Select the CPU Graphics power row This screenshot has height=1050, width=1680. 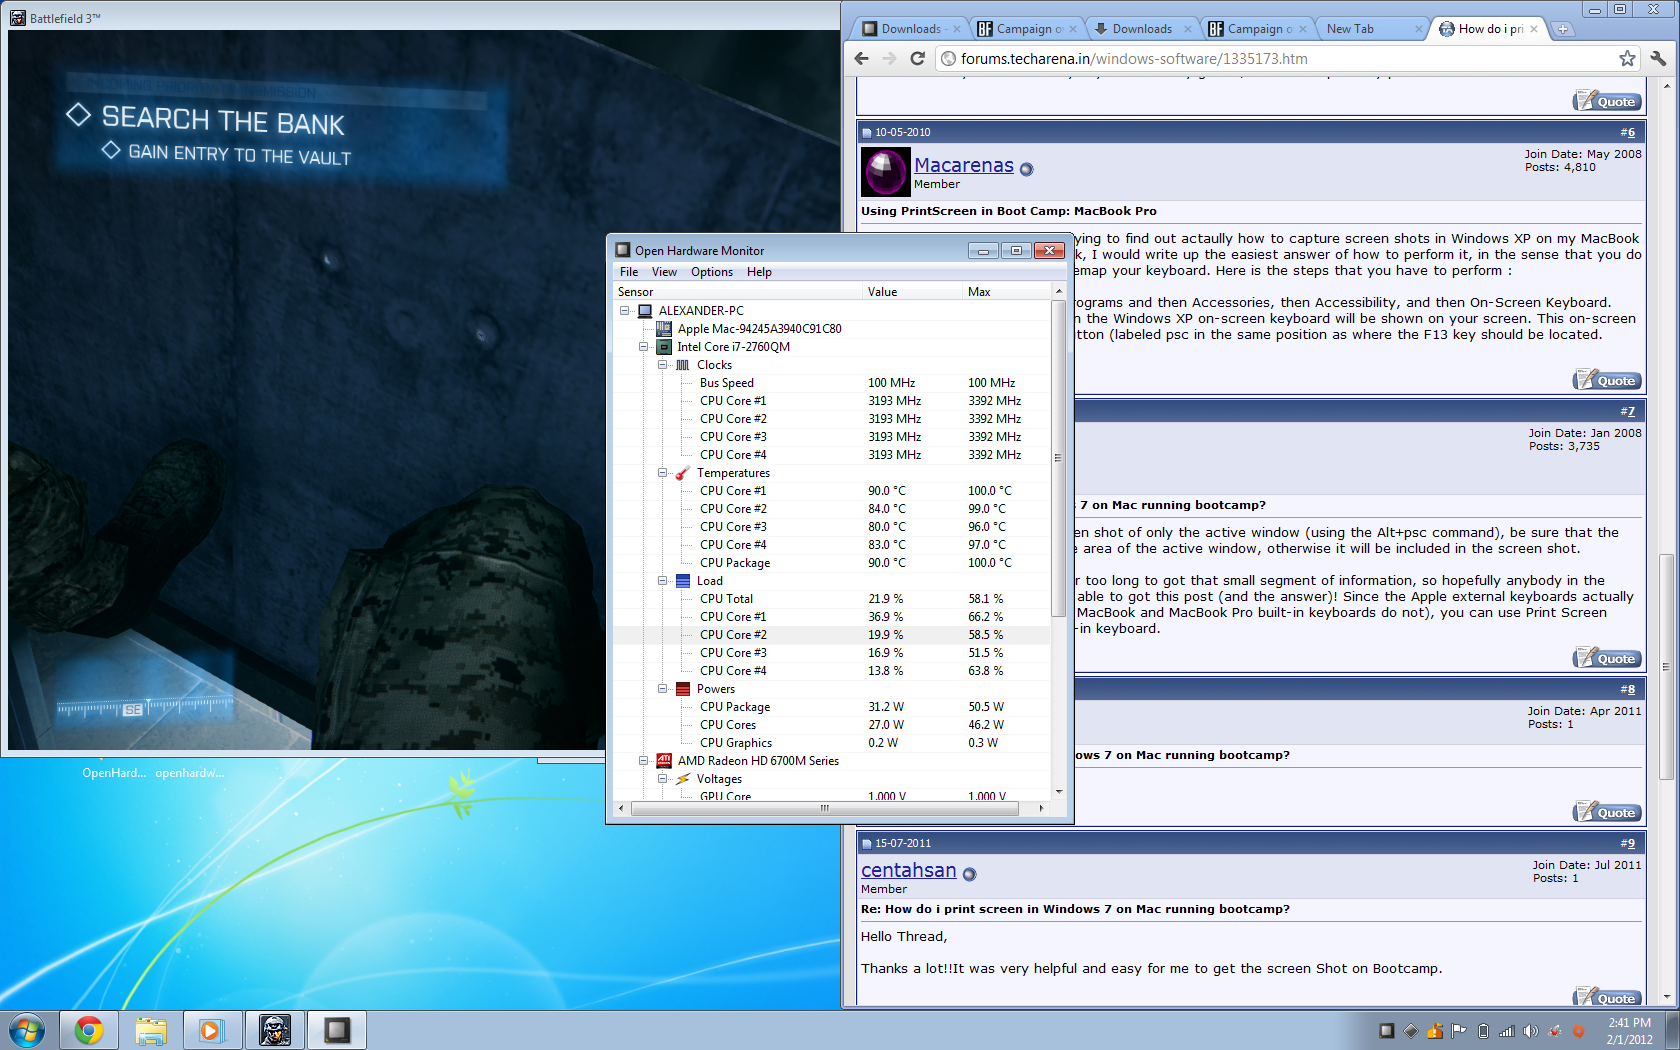[832, 743]
